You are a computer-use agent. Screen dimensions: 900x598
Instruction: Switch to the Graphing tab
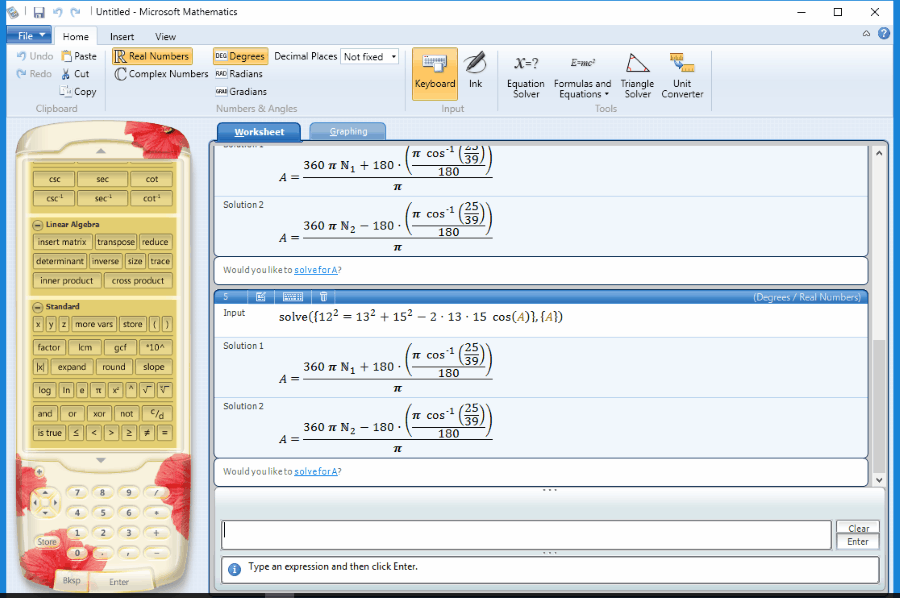[x=348, y=131]
